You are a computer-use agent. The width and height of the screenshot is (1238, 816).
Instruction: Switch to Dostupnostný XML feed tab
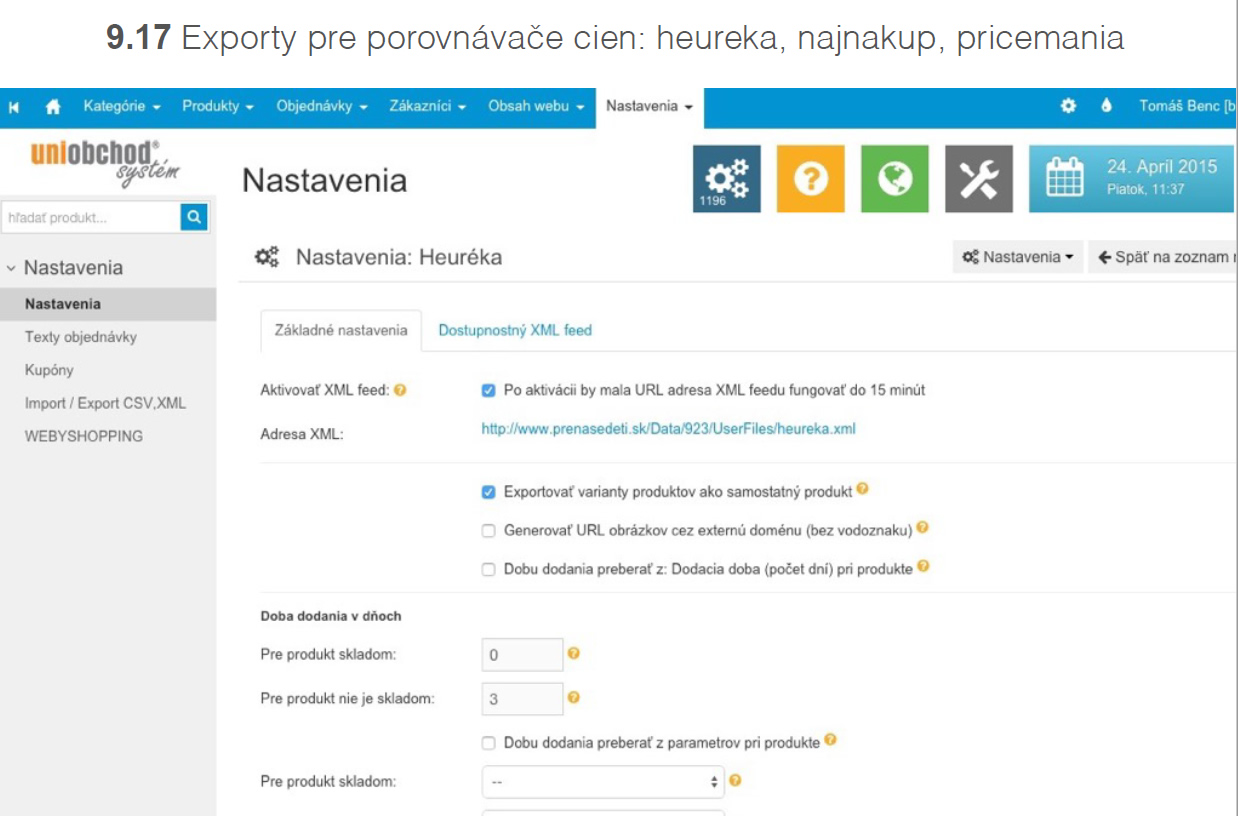[515, 330]
